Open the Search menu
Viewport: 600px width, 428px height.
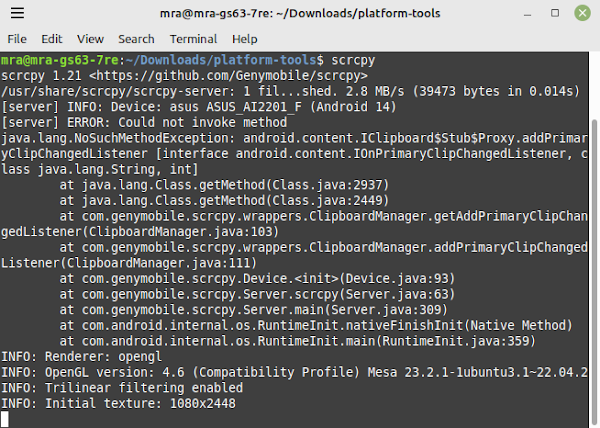136,39
